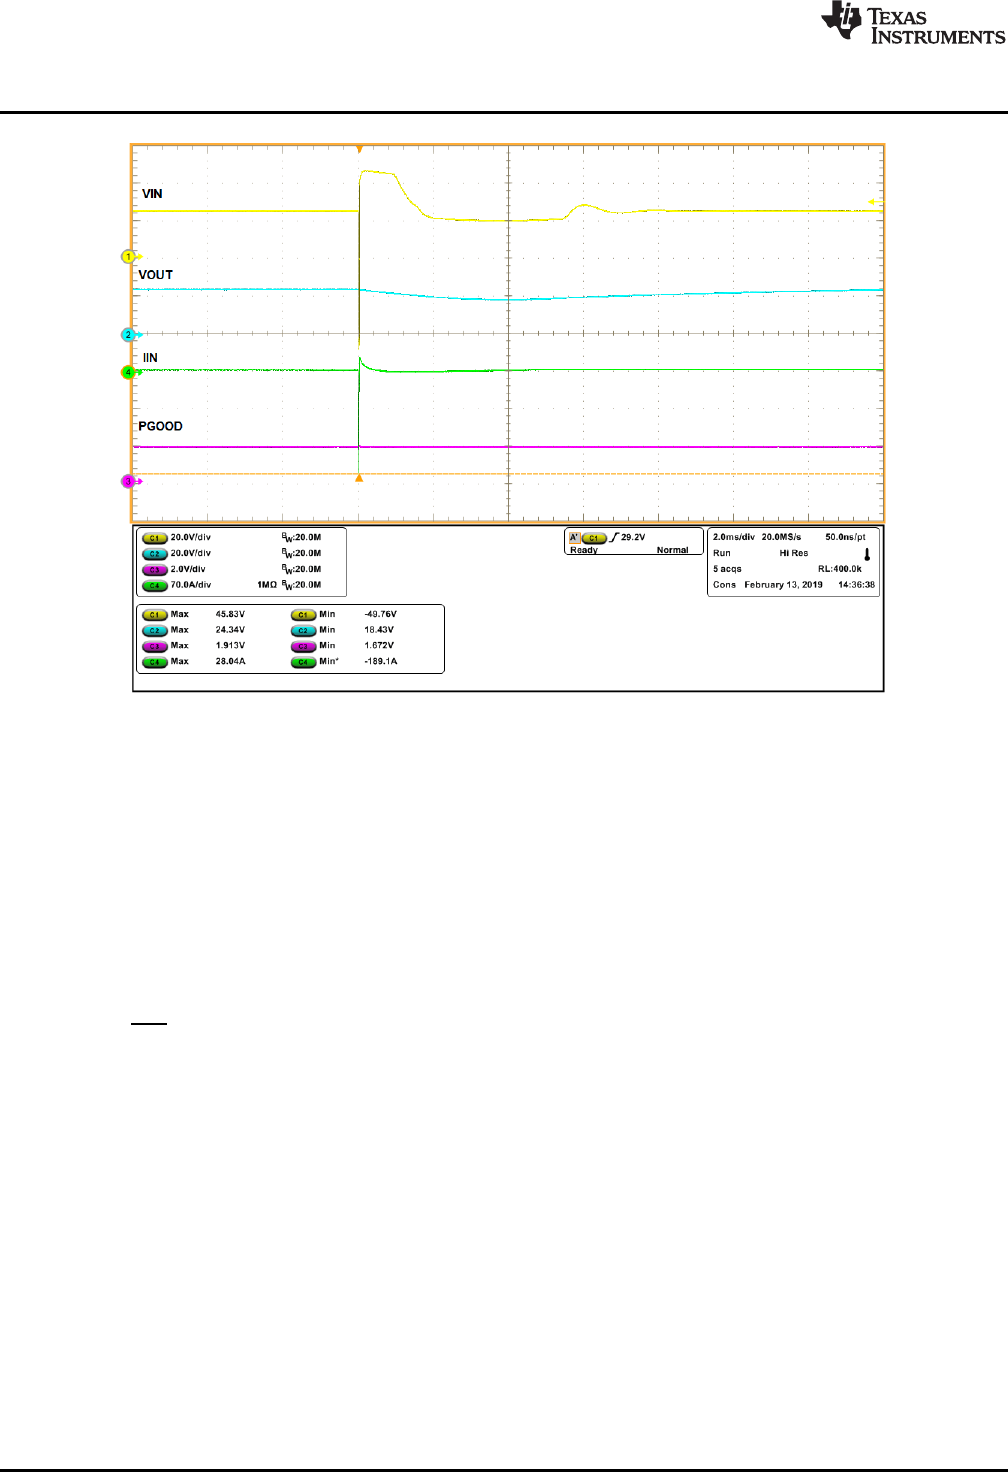The height and width of the screenshot is (1472, 1008).
Task: Click the trigger slope icon beside 29.2V
Action: (614, 538)
